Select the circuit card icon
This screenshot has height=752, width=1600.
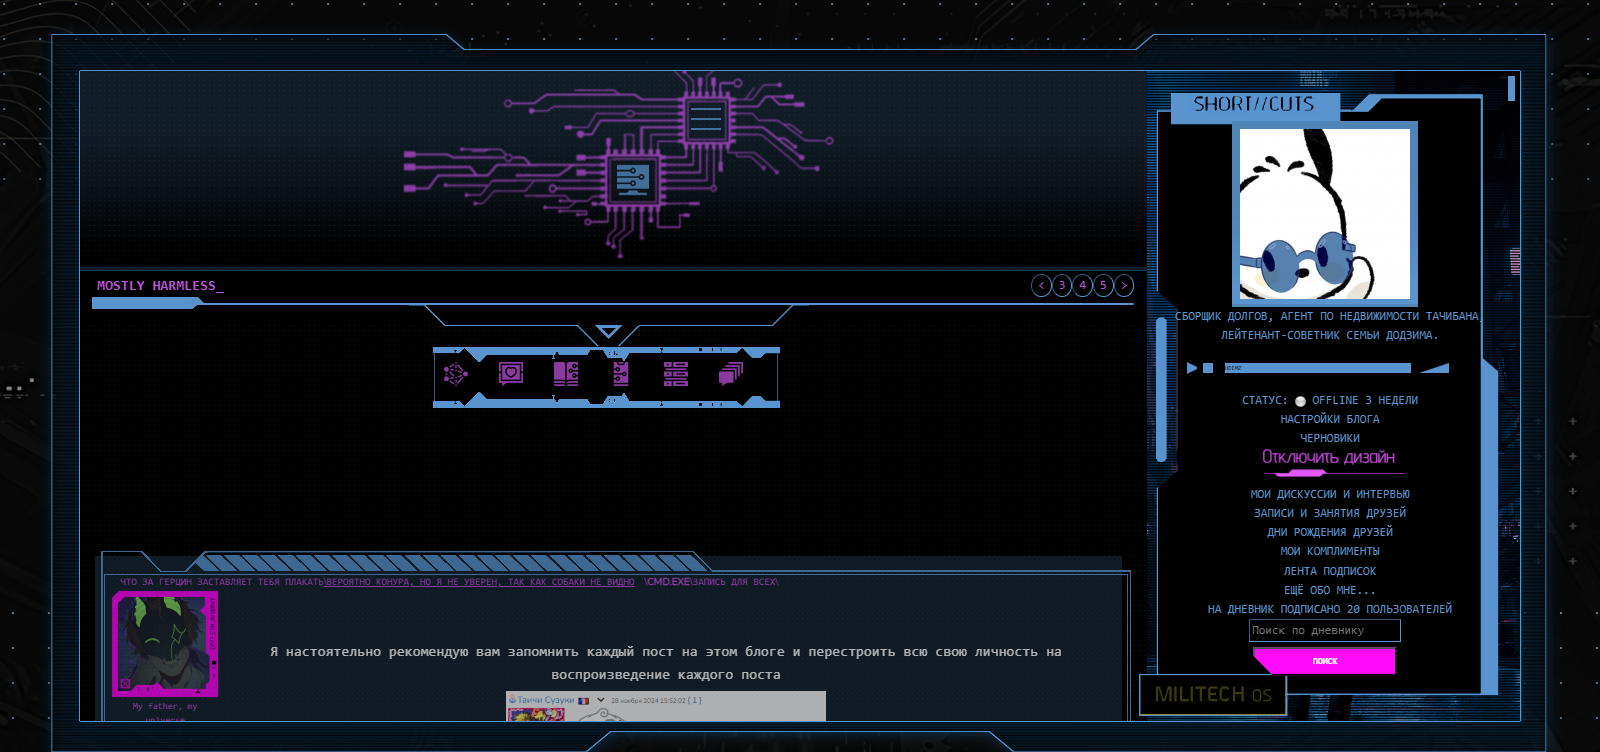tap(620, 374)
